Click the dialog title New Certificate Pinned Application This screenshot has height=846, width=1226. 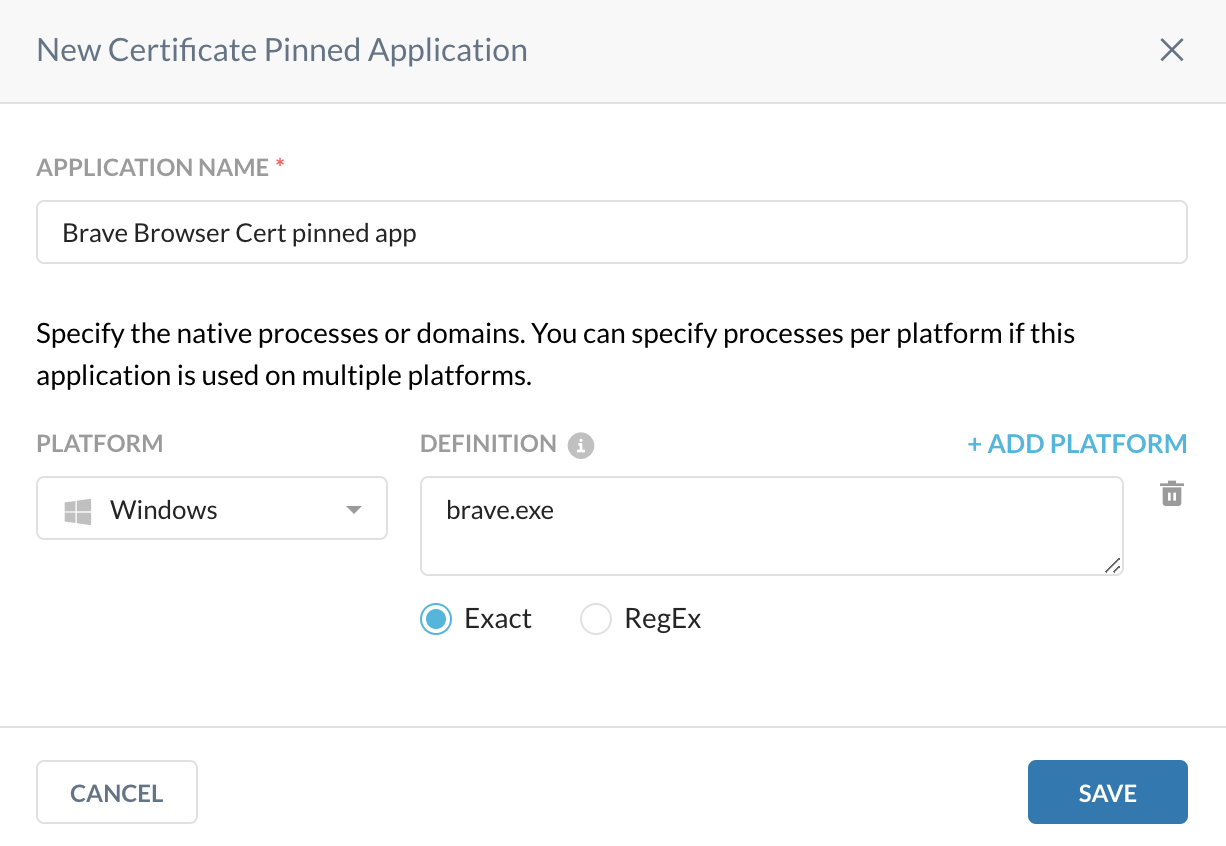coord(282,50)
